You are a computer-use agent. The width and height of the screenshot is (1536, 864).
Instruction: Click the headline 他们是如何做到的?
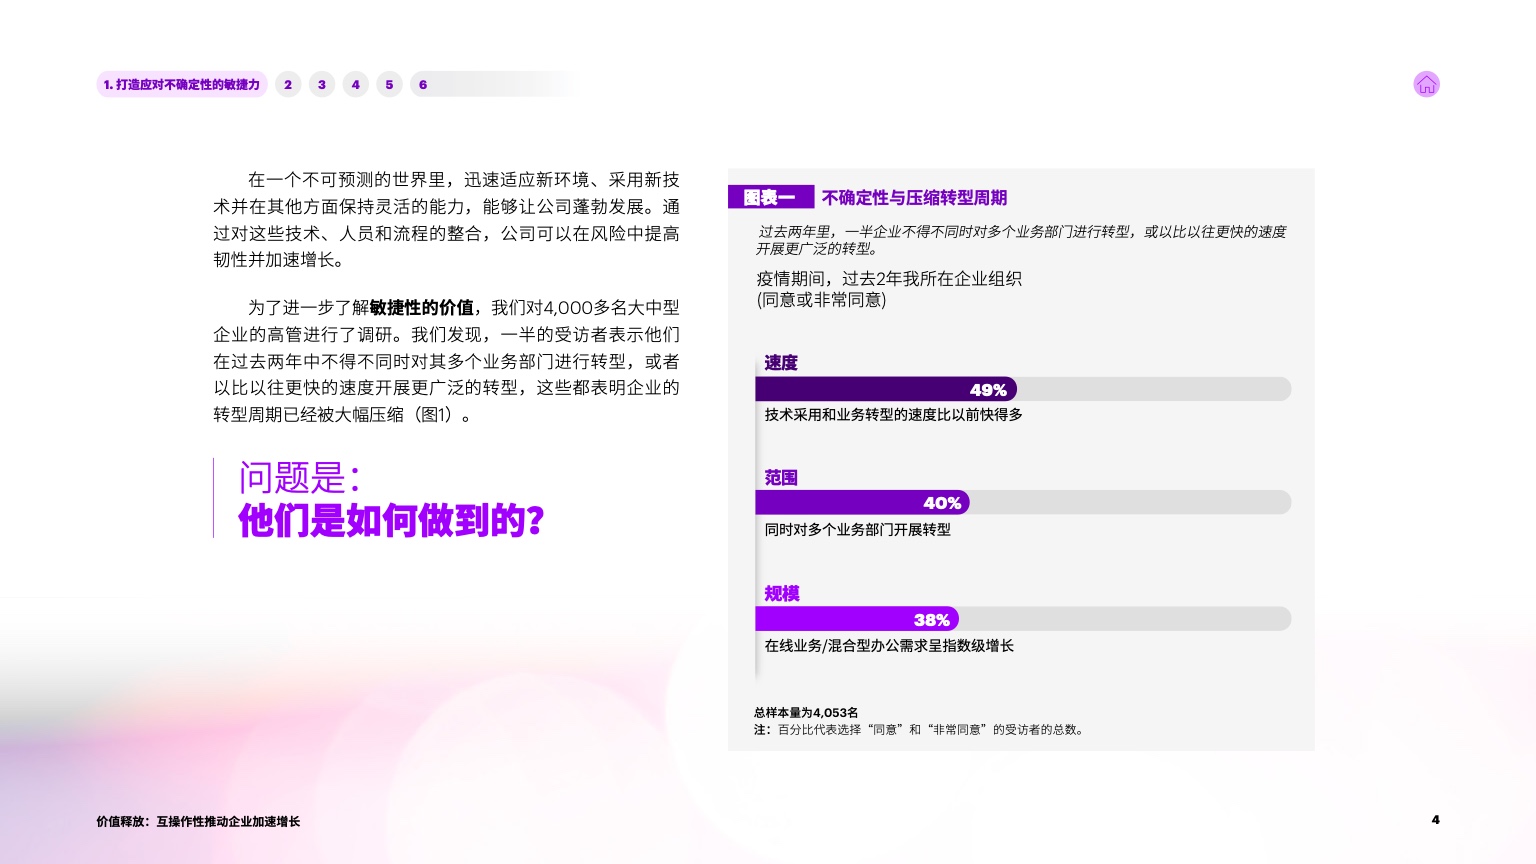pos(391,521)
